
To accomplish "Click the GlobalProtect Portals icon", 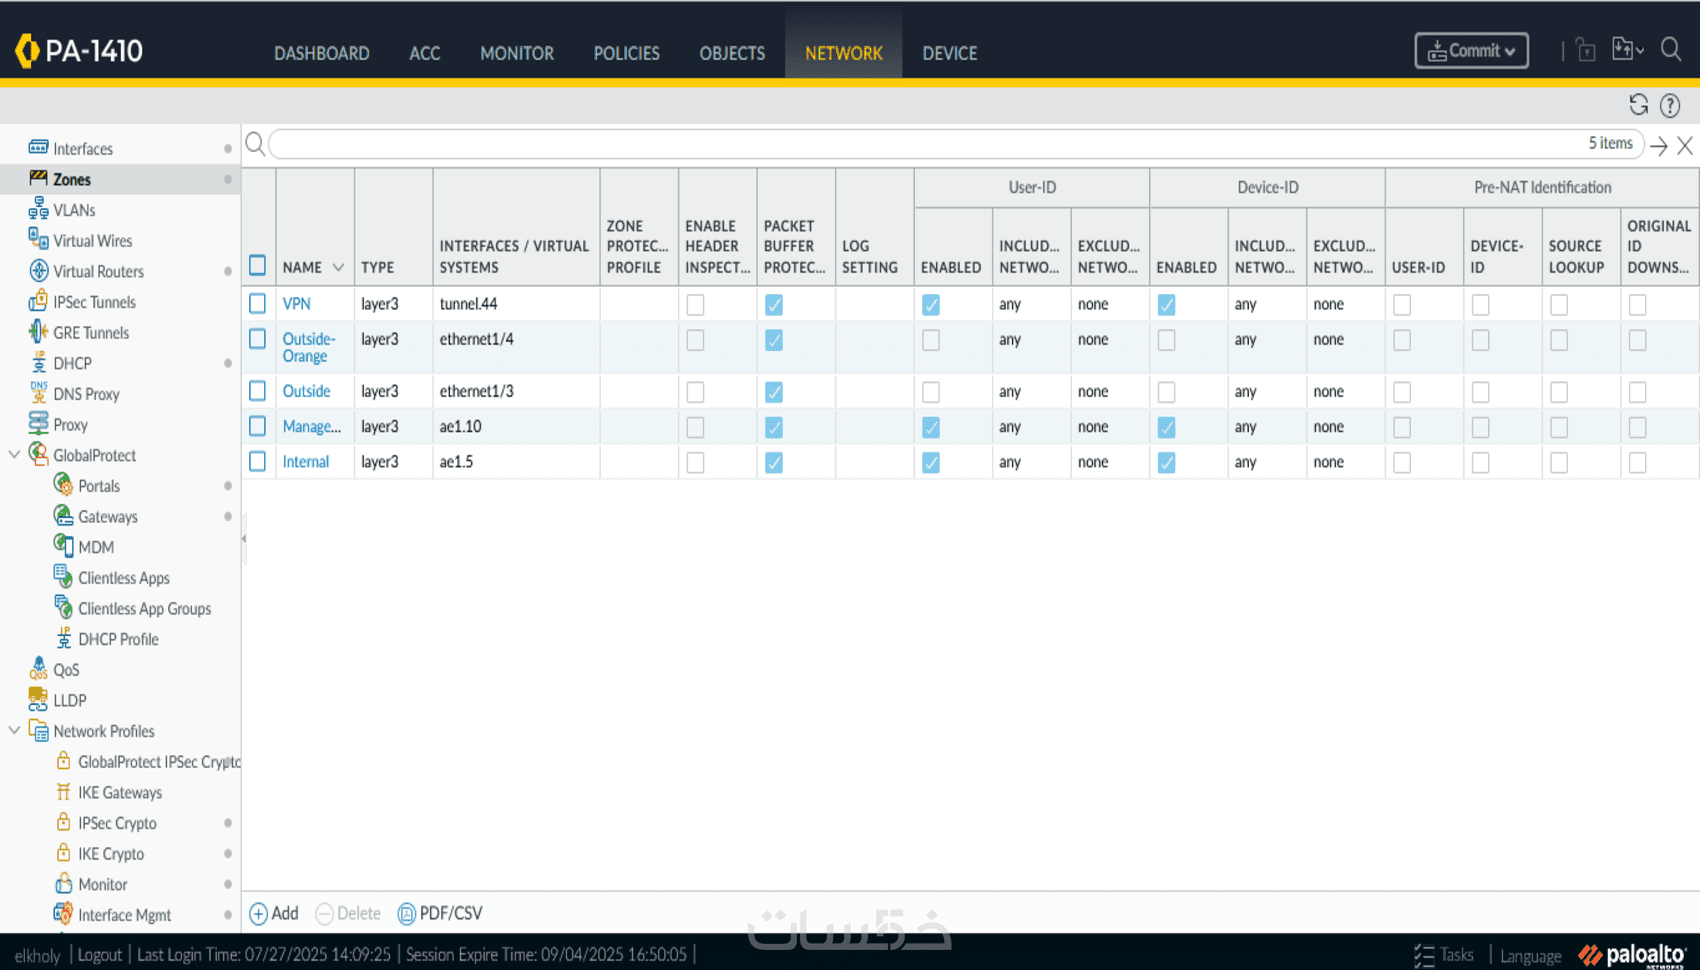I will coord(63,485).
